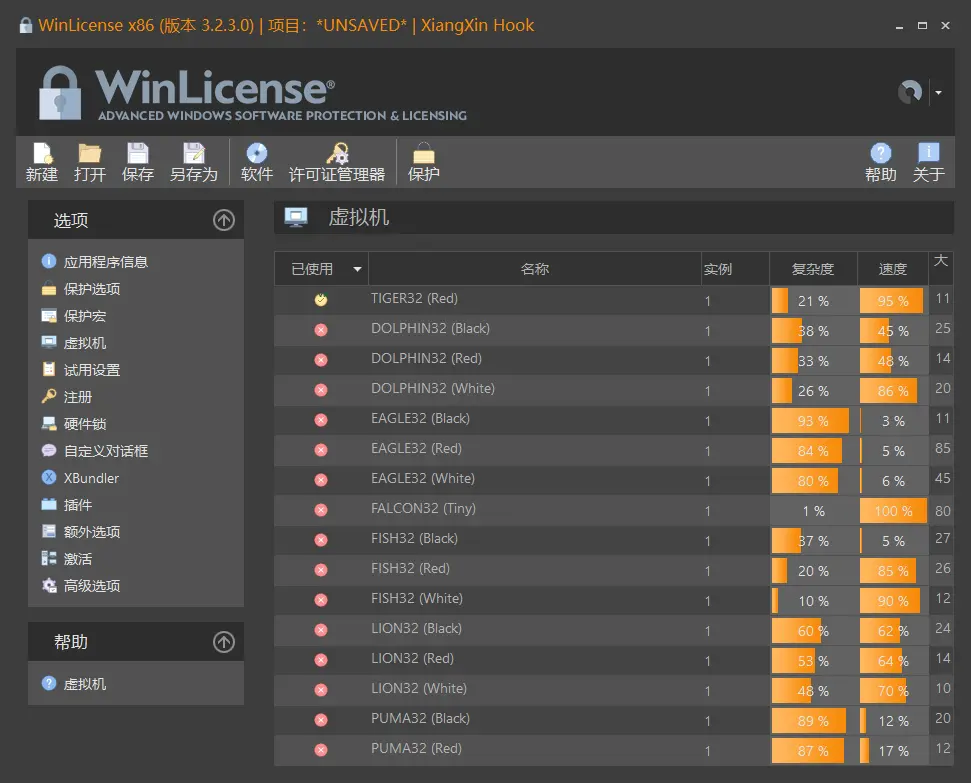This screenshot has width=971, height=783.
Task: Maximize the WinLicense window
Action: (922, 25)
